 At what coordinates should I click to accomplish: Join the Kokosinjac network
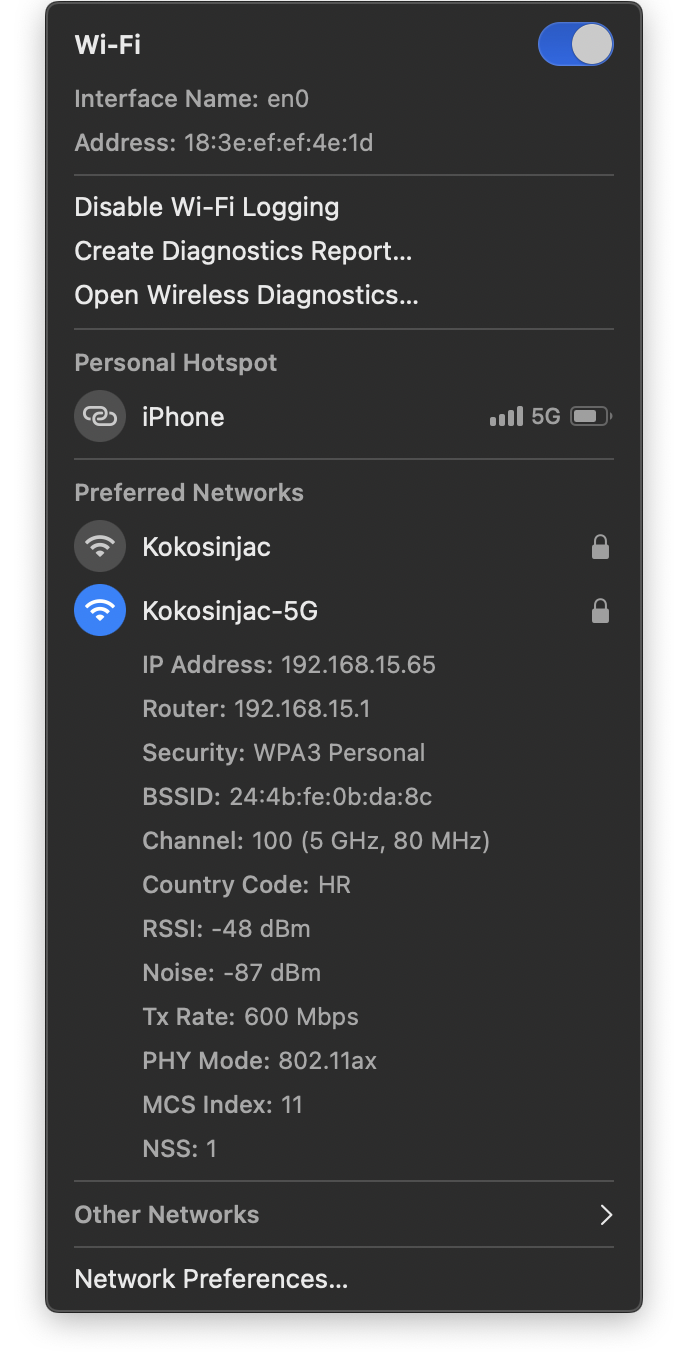tap(206, 547)
